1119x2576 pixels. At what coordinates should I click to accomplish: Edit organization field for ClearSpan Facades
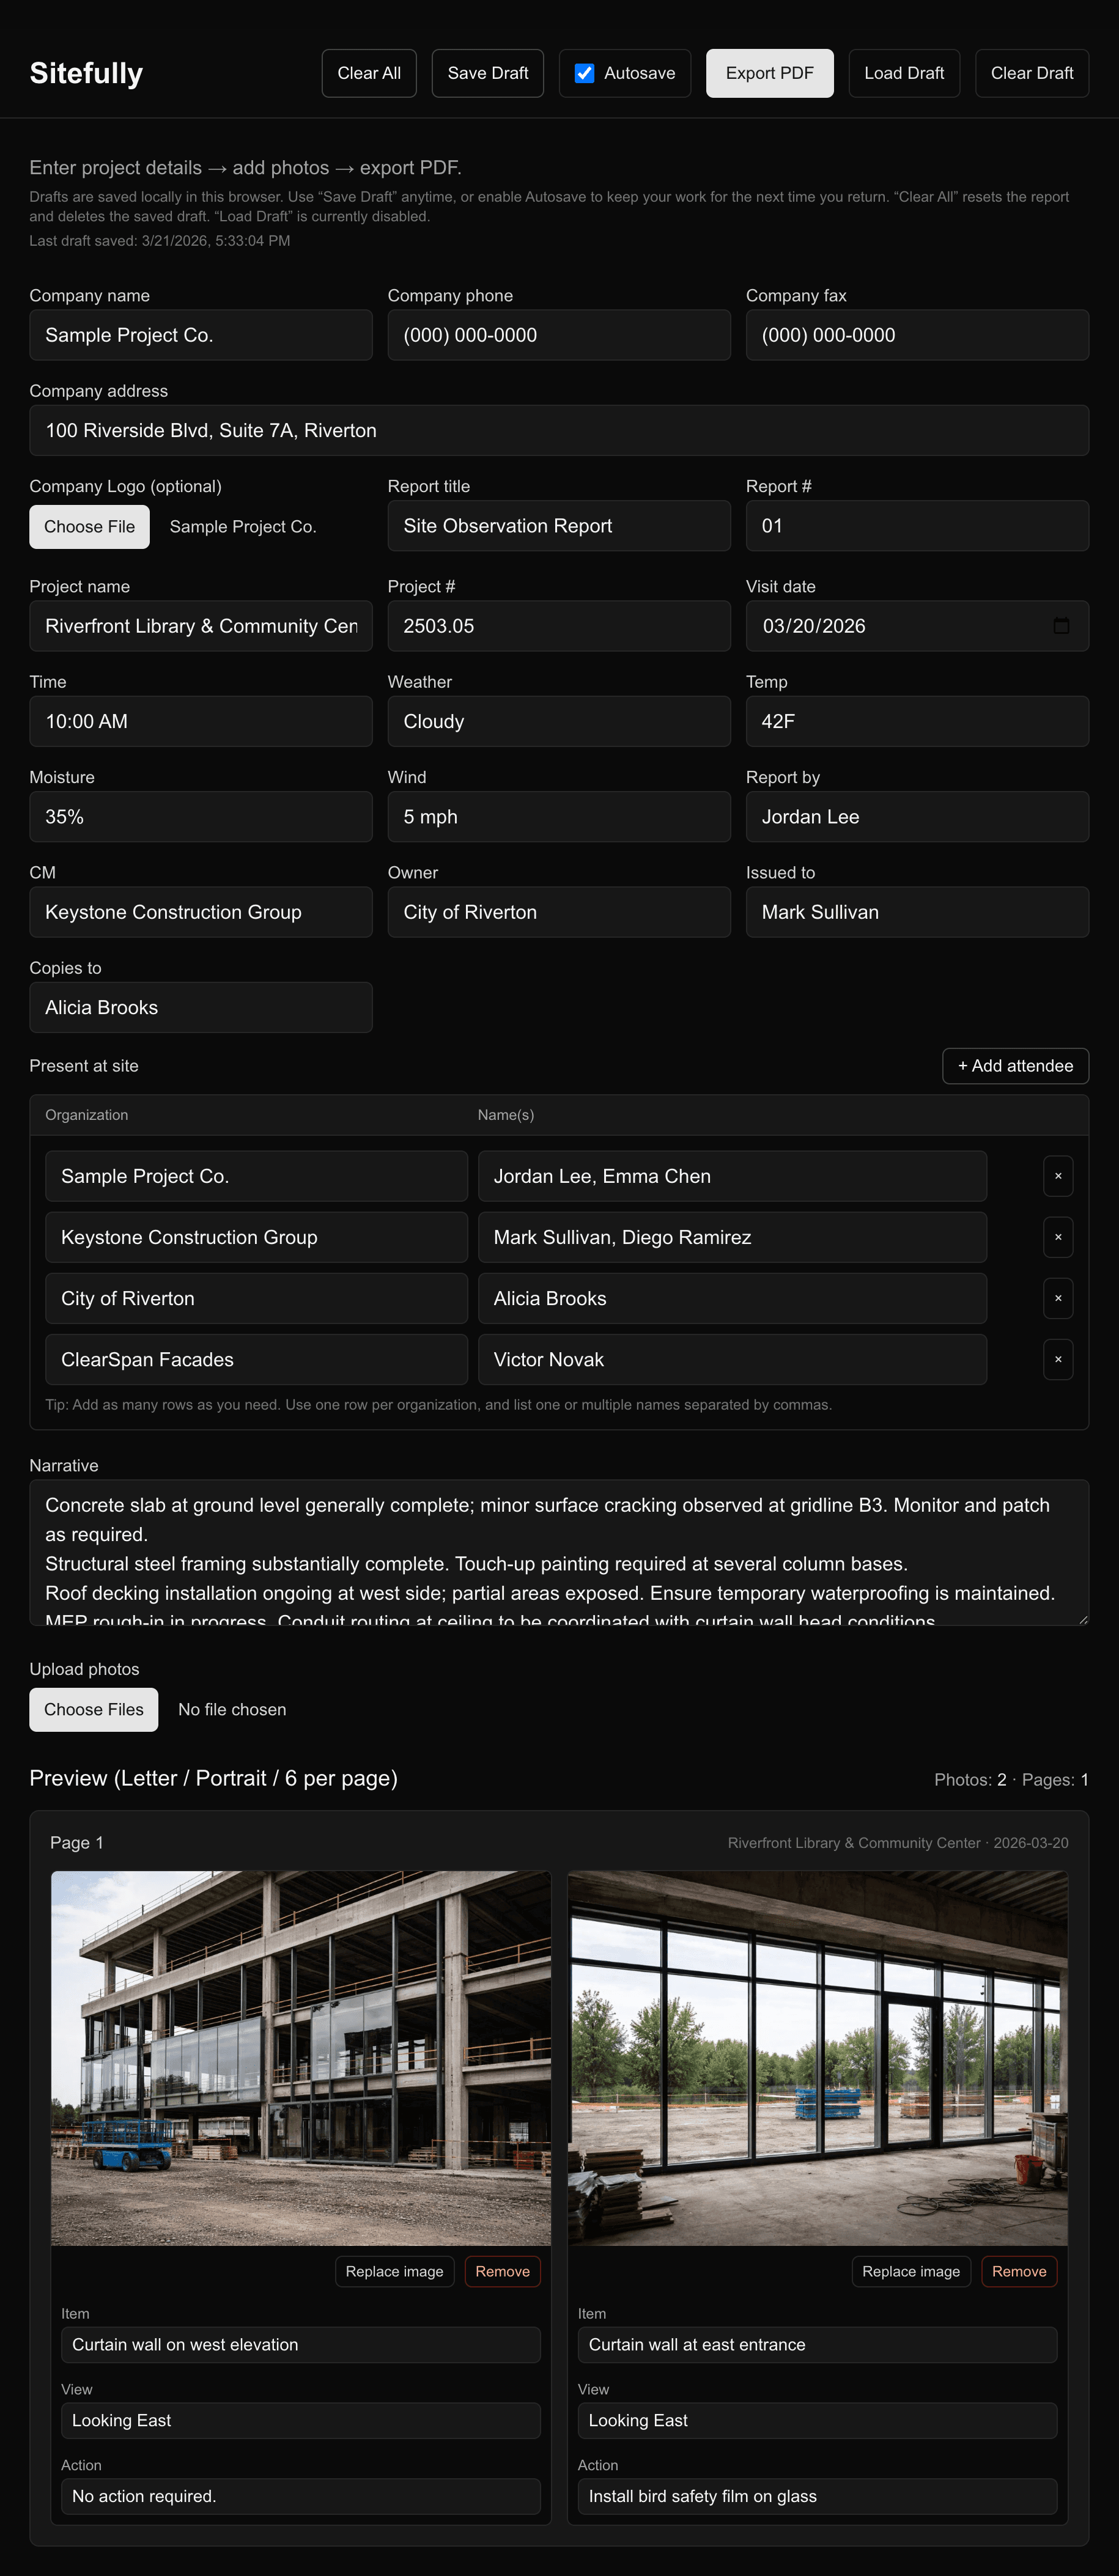[256, 1359]
